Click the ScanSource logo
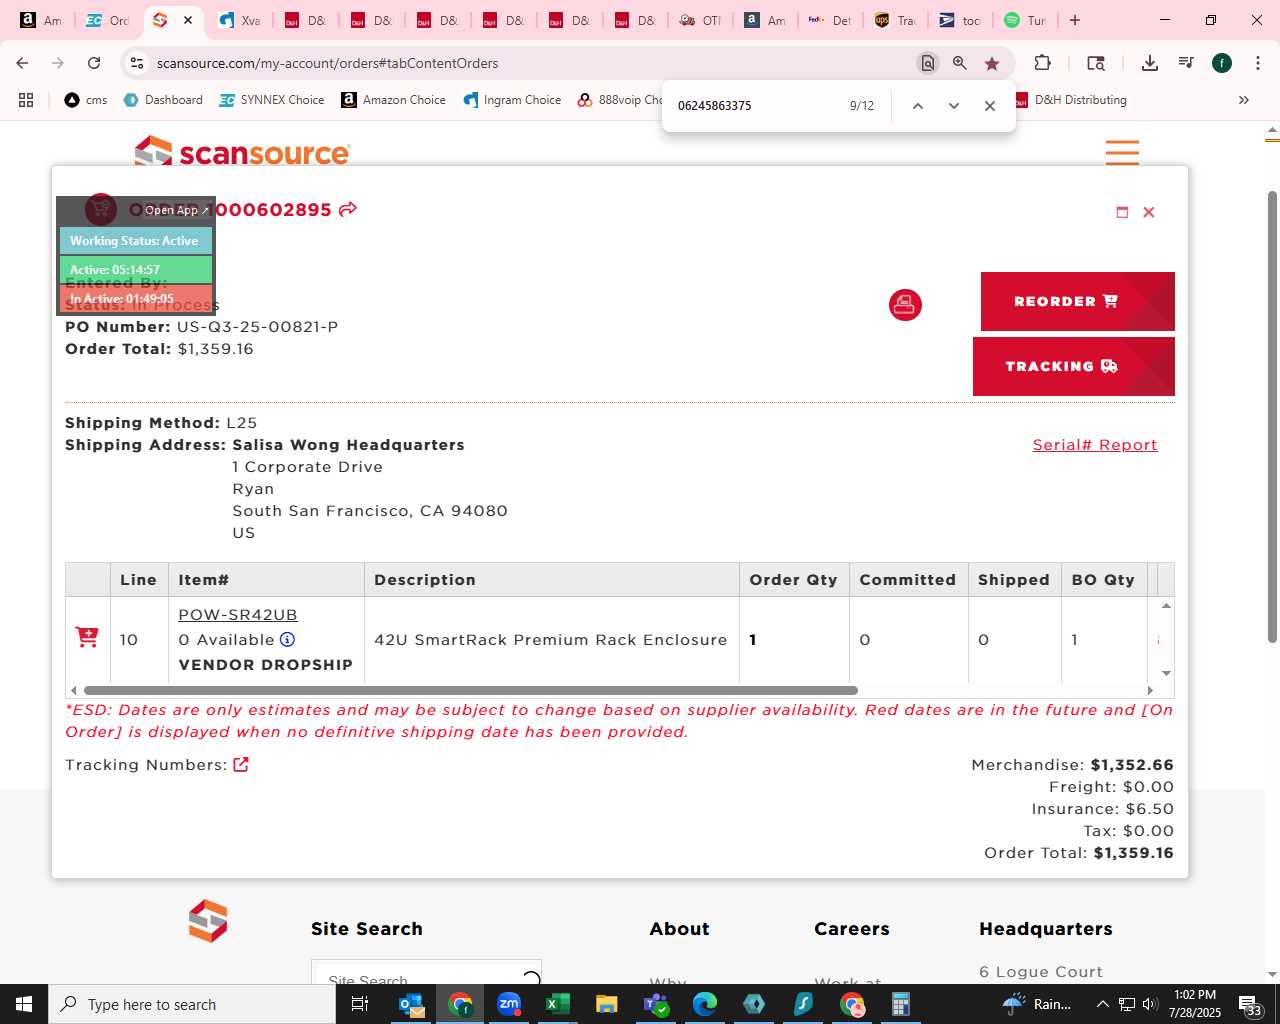 243,152
